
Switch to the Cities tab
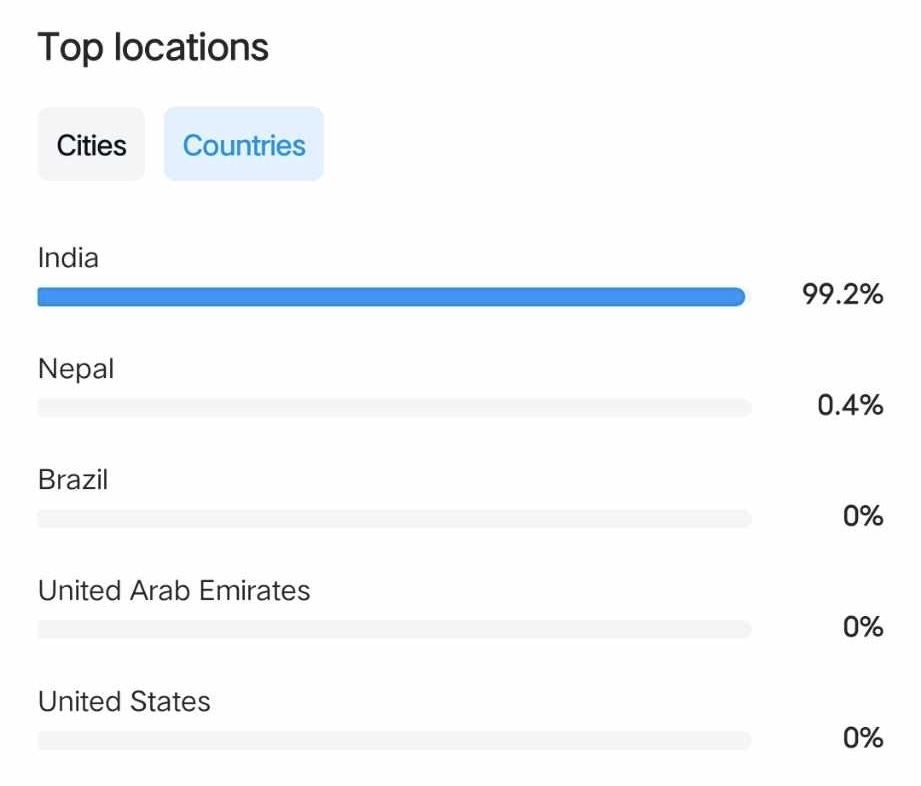[x=91, y=145]
